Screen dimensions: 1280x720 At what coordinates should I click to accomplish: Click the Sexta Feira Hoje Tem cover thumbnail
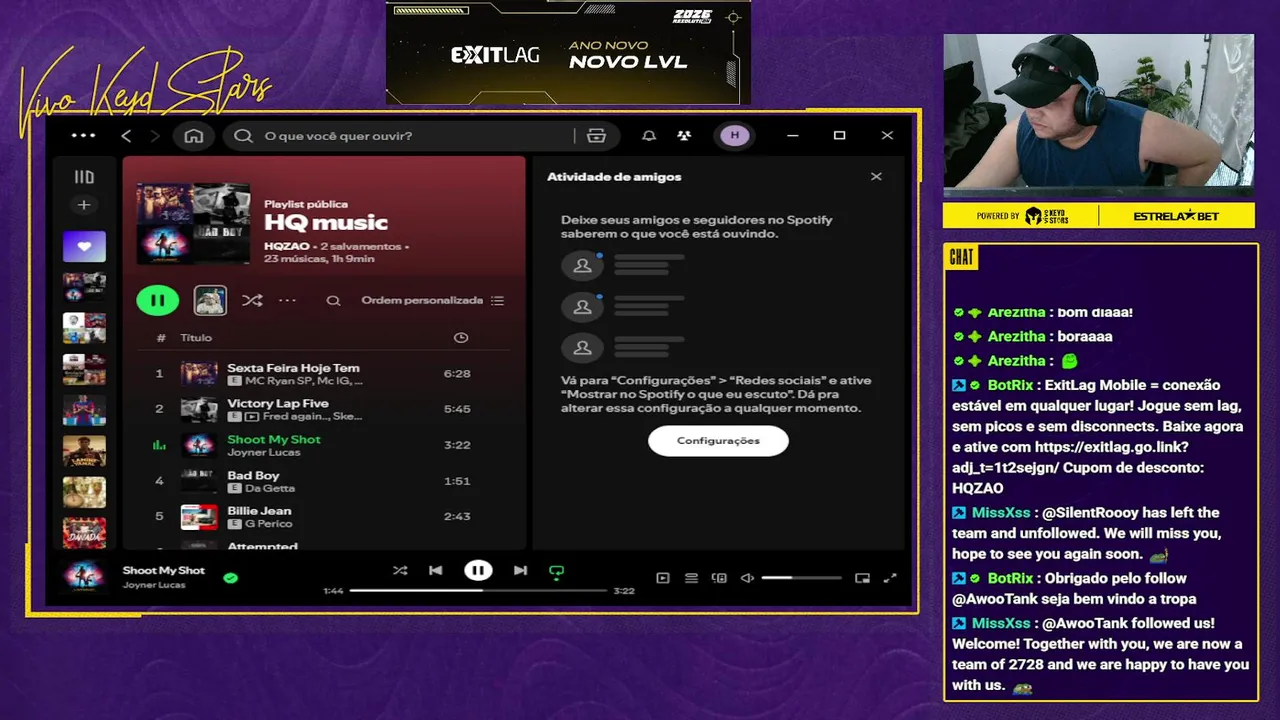tap(199, 374)
